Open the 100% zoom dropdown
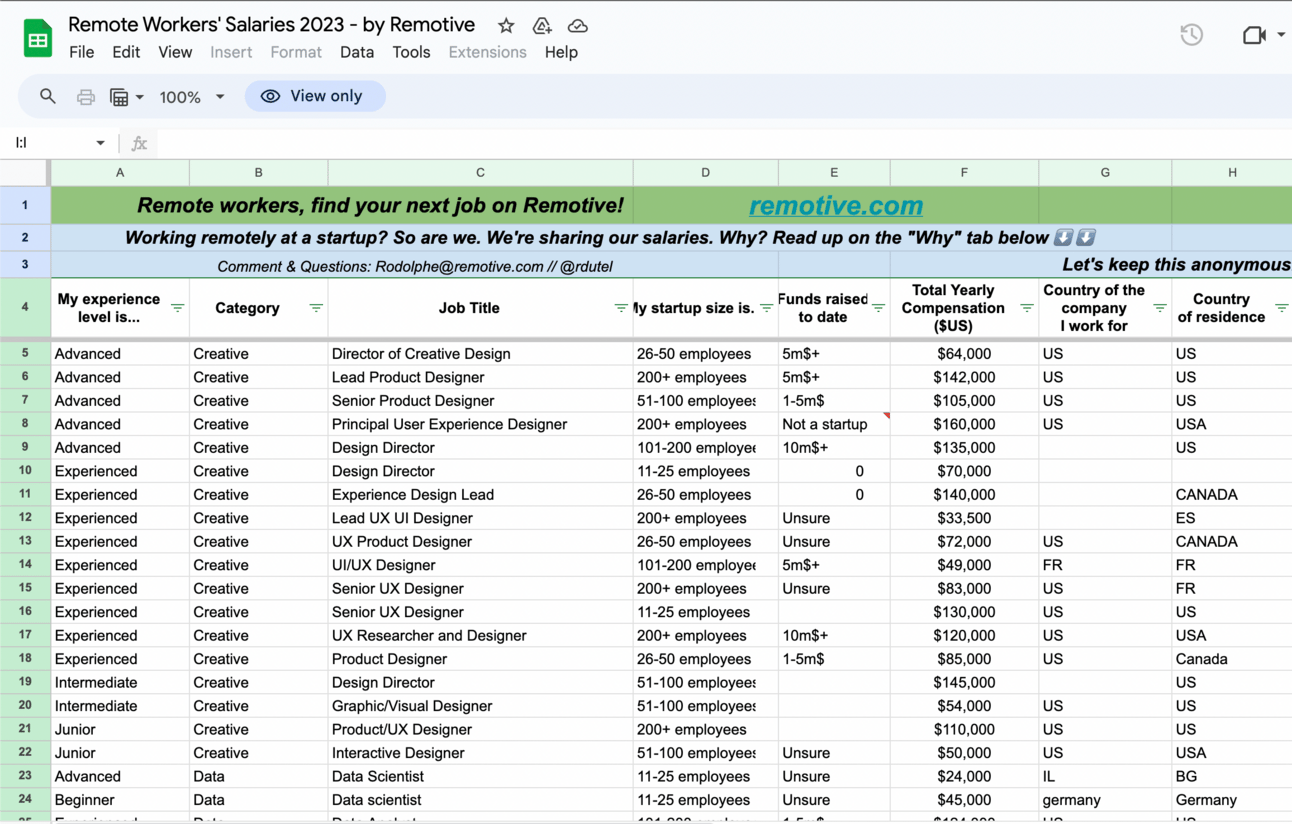The height and width of the screenshot is (824, 1292). pos(192,97)
